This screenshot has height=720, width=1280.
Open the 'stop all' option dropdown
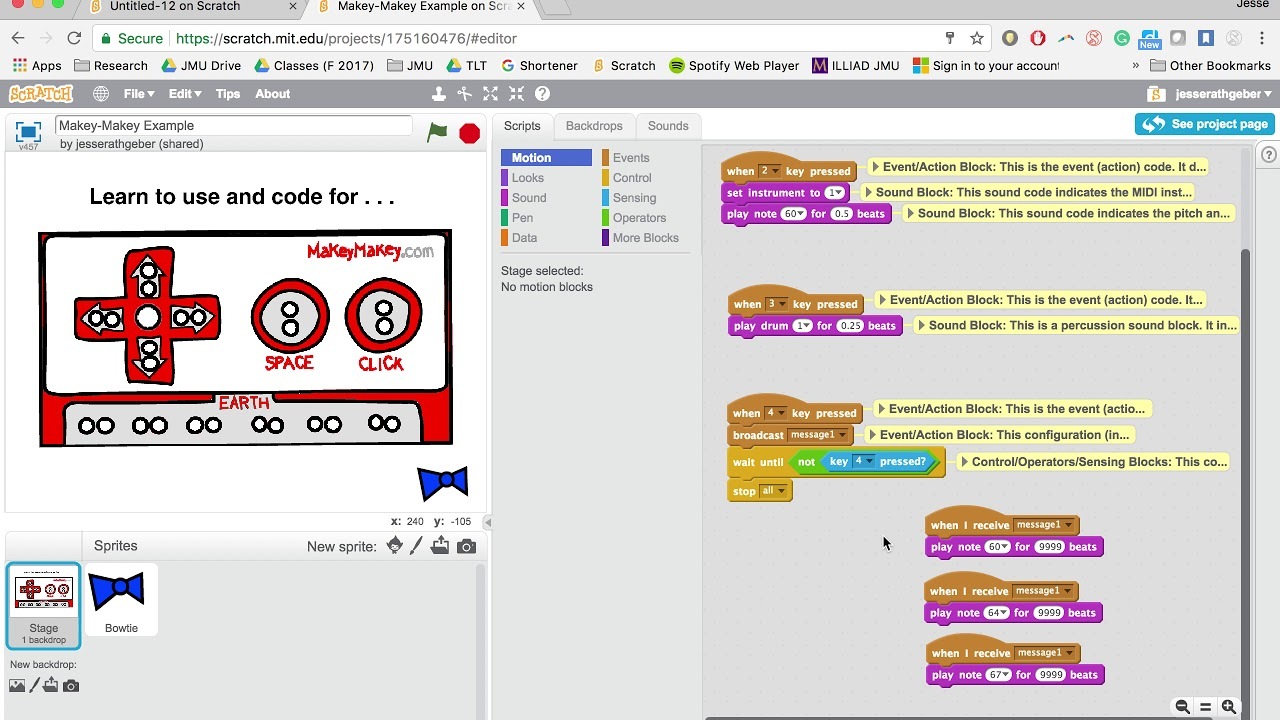(x=774, y=491)
